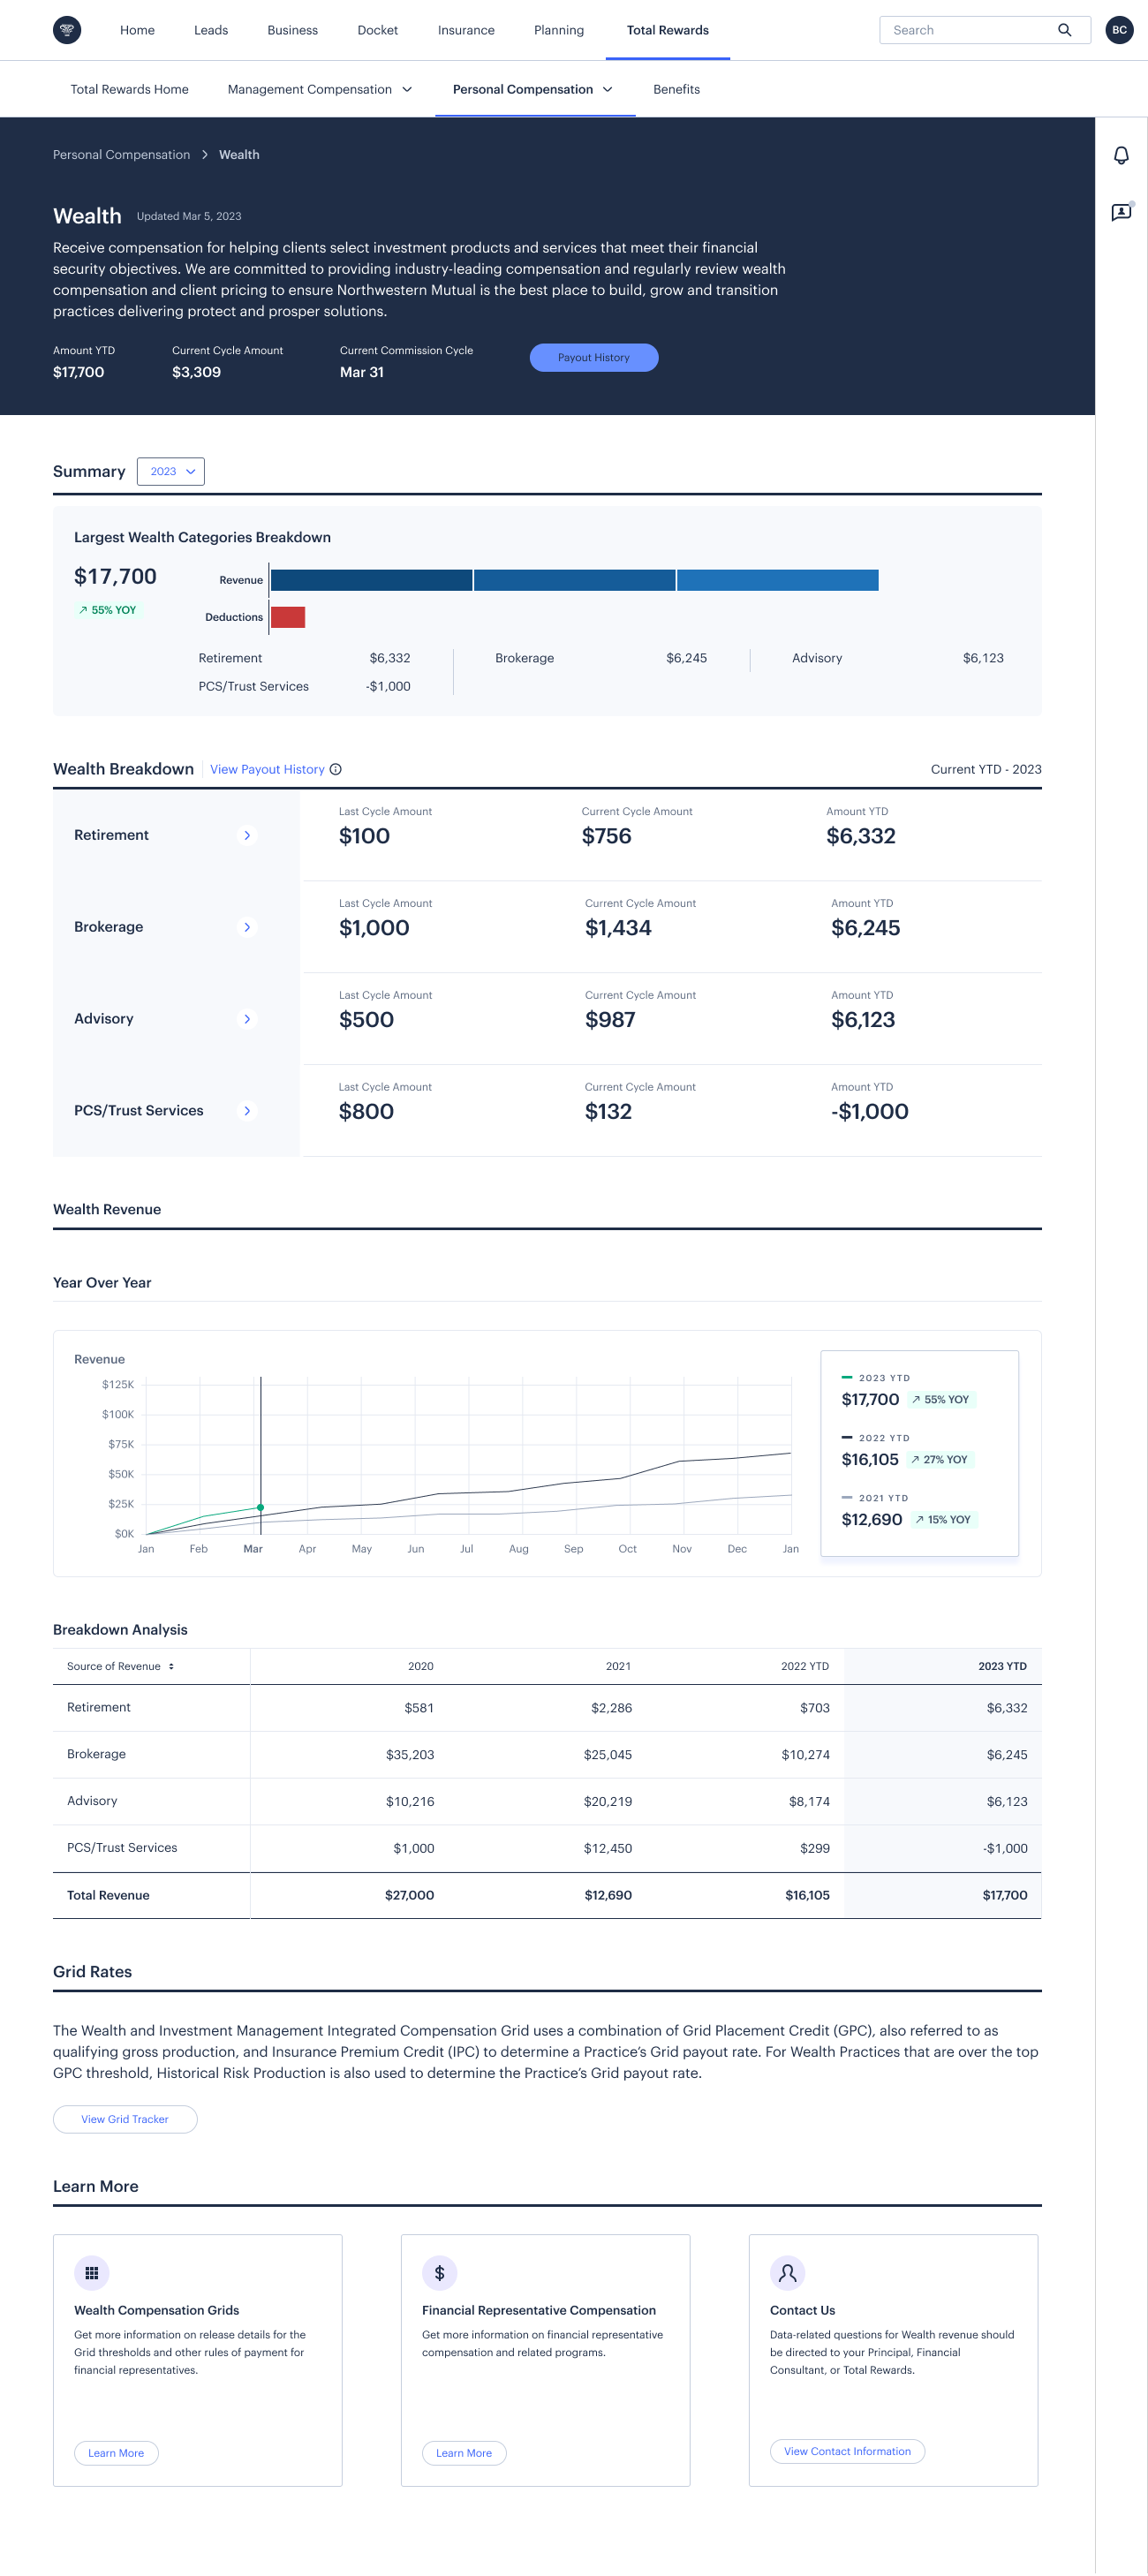Click the dollar sign icon on compensation card
This screenshot has width=1148, height=2576.
point(440,2273)
